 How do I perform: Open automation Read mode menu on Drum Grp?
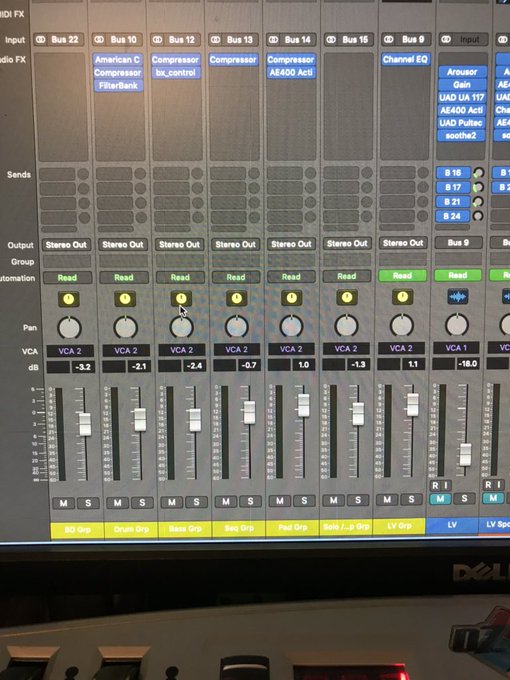[124, 277]
